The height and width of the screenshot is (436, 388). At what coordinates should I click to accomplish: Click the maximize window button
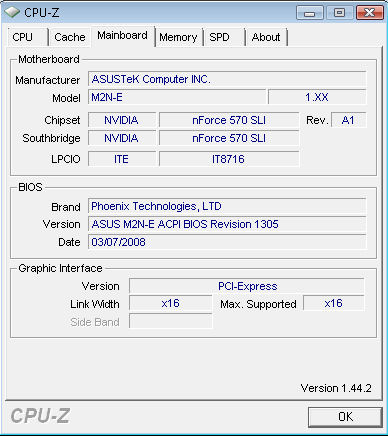tap(339, 13)
